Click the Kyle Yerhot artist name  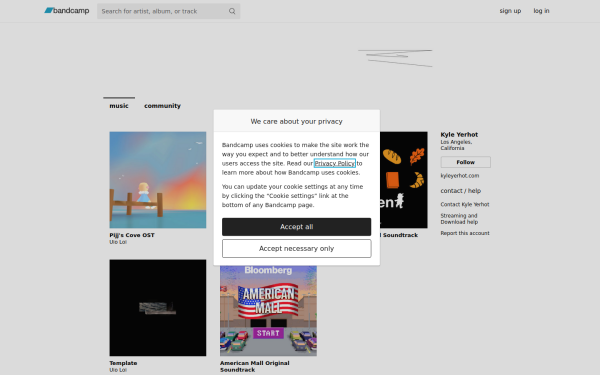tap(459, 134)
